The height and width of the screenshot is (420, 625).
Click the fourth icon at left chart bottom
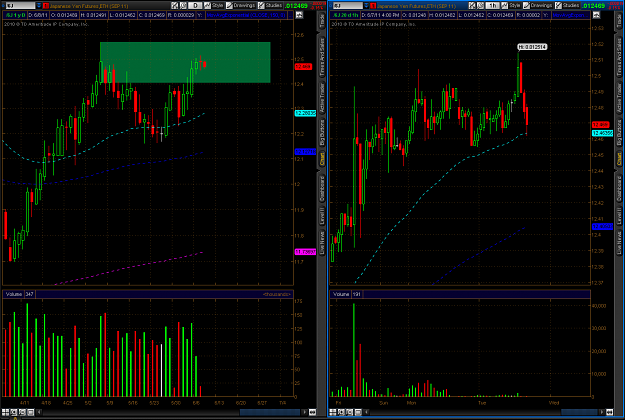31,412
